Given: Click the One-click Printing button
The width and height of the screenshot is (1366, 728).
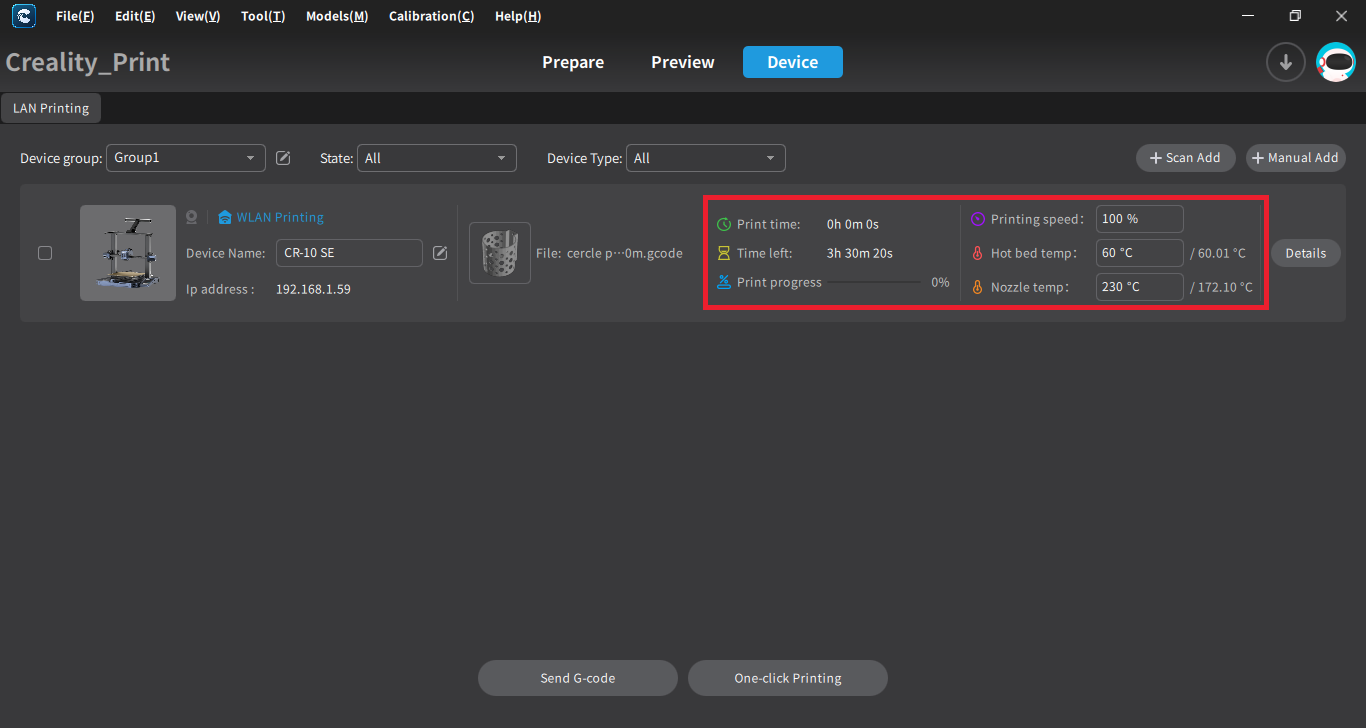Looking at the screenshot, I should (x=788, y=678).
